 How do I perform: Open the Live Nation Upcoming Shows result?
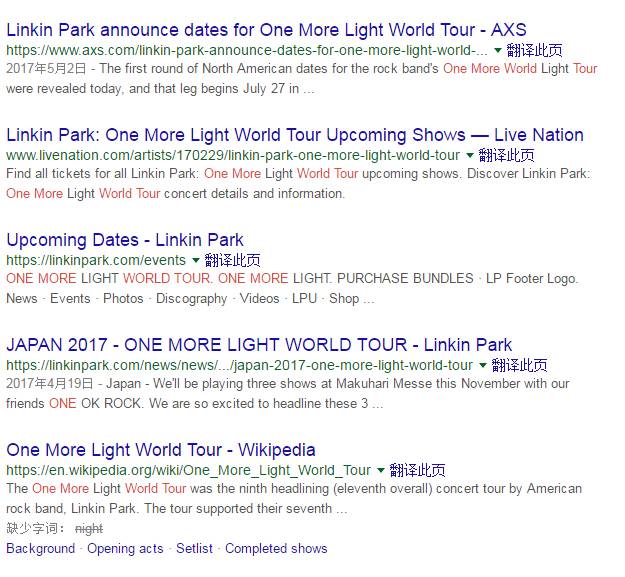295,135
